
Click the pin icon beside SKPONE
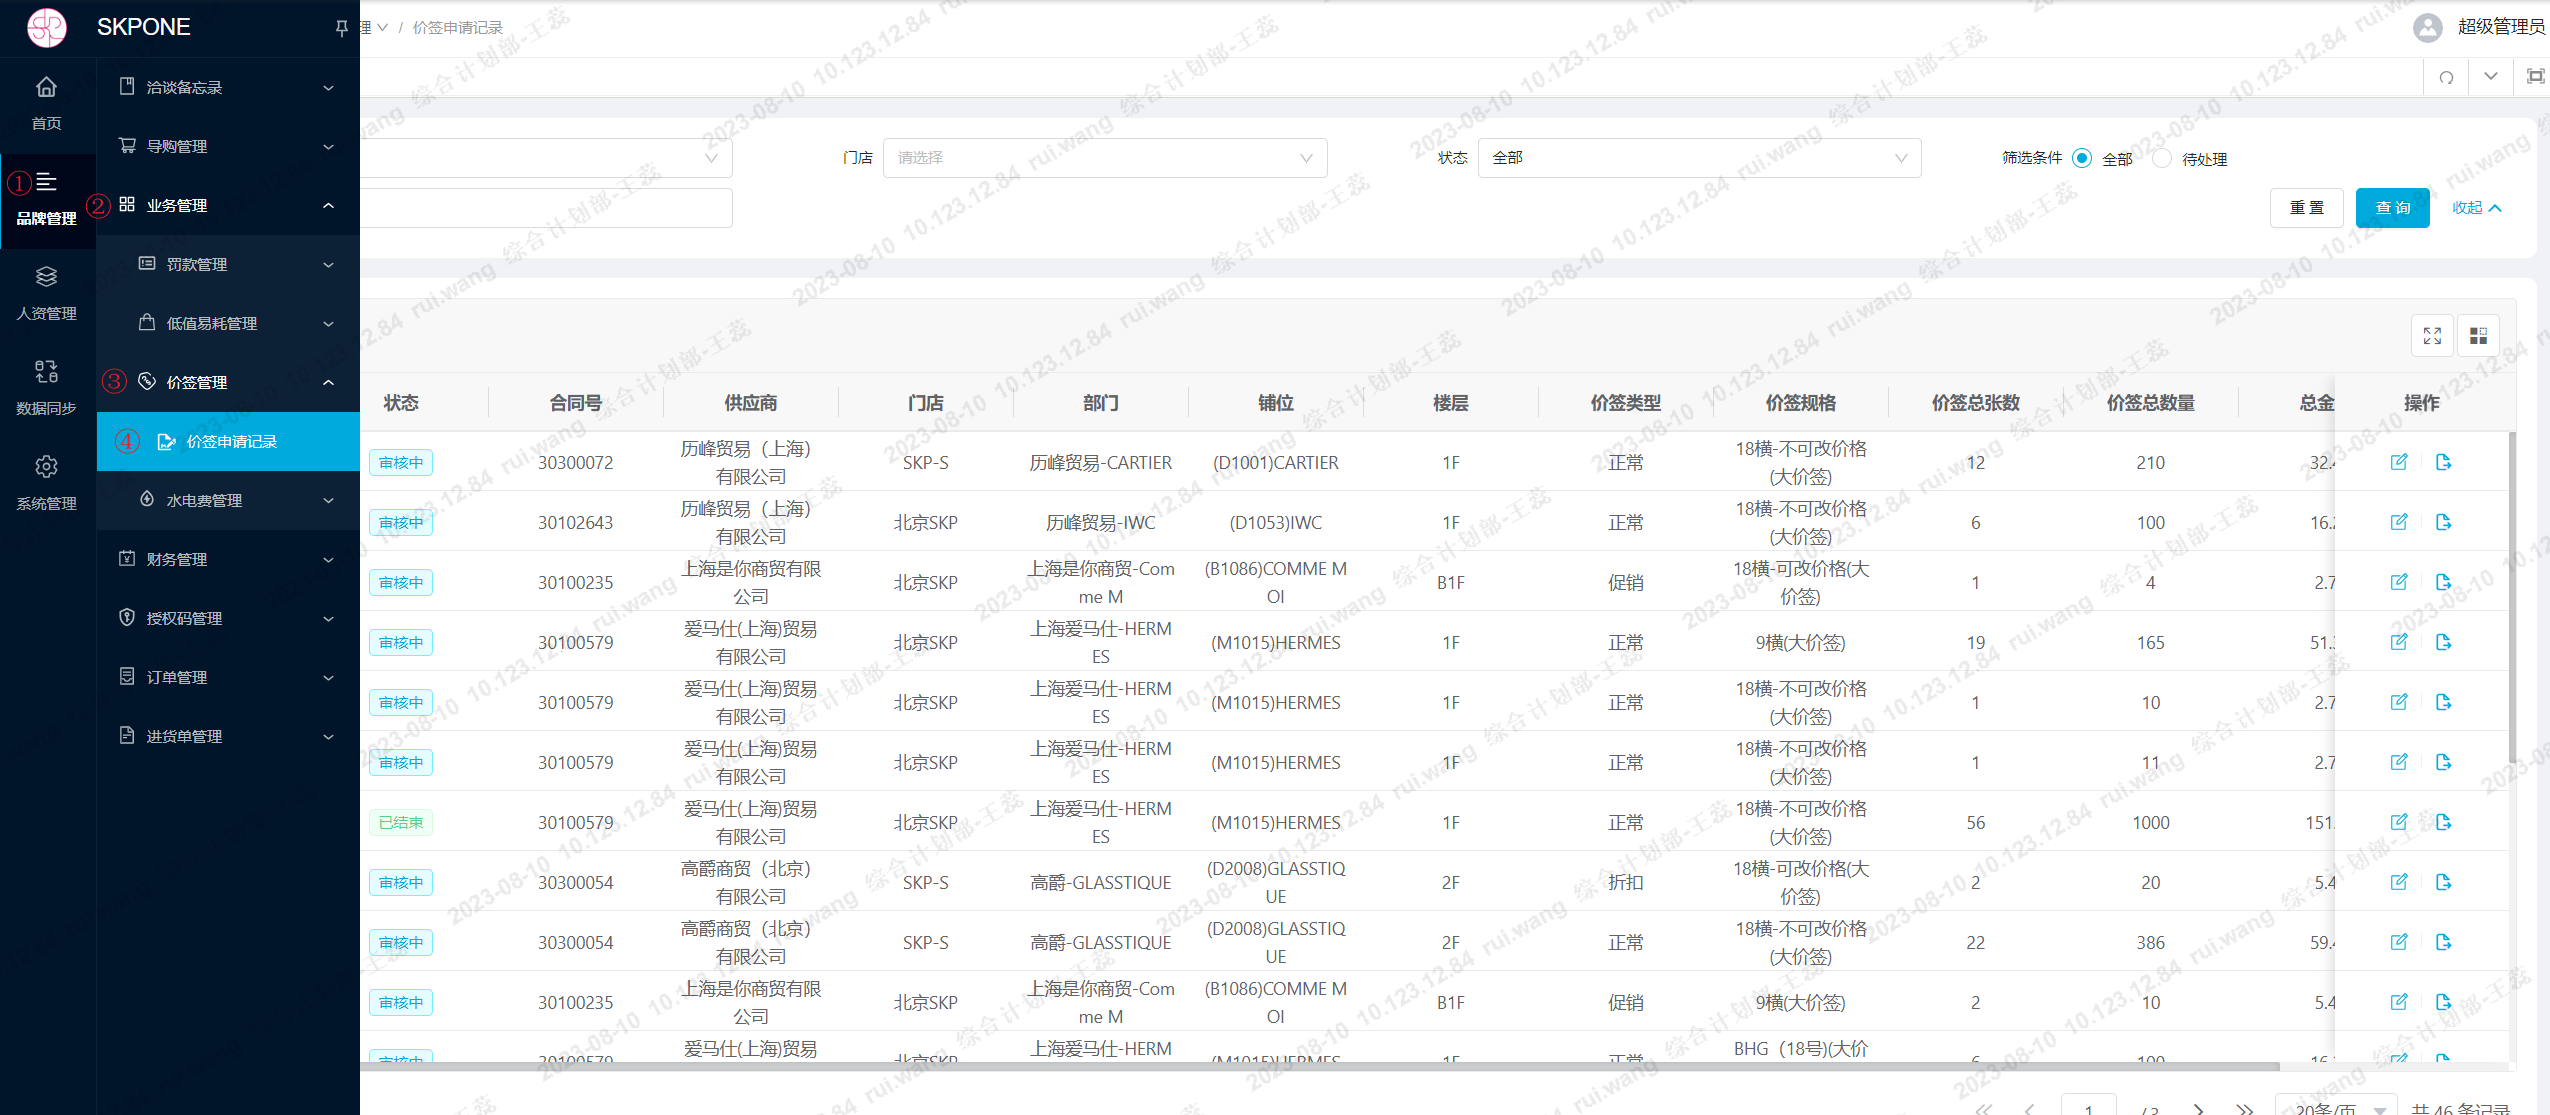(341, 28)
